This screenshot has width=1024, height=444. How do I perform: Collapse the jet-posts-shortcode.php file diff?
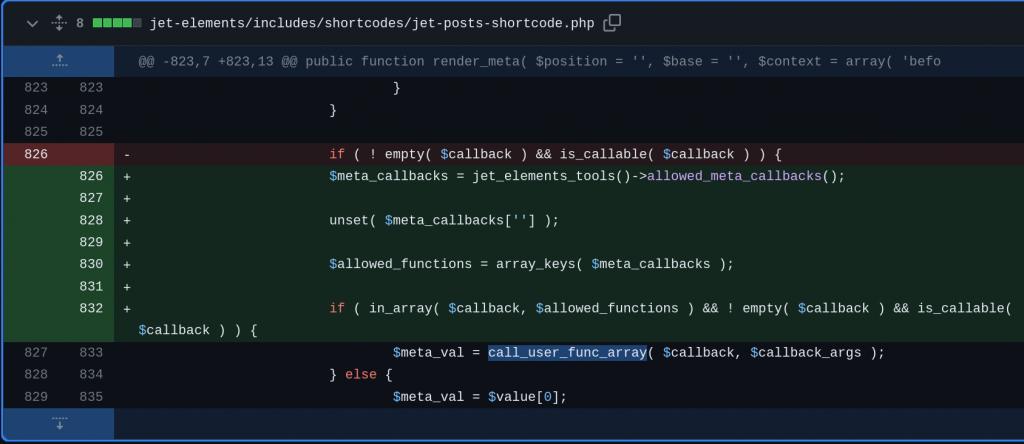[x=32, y=23]
